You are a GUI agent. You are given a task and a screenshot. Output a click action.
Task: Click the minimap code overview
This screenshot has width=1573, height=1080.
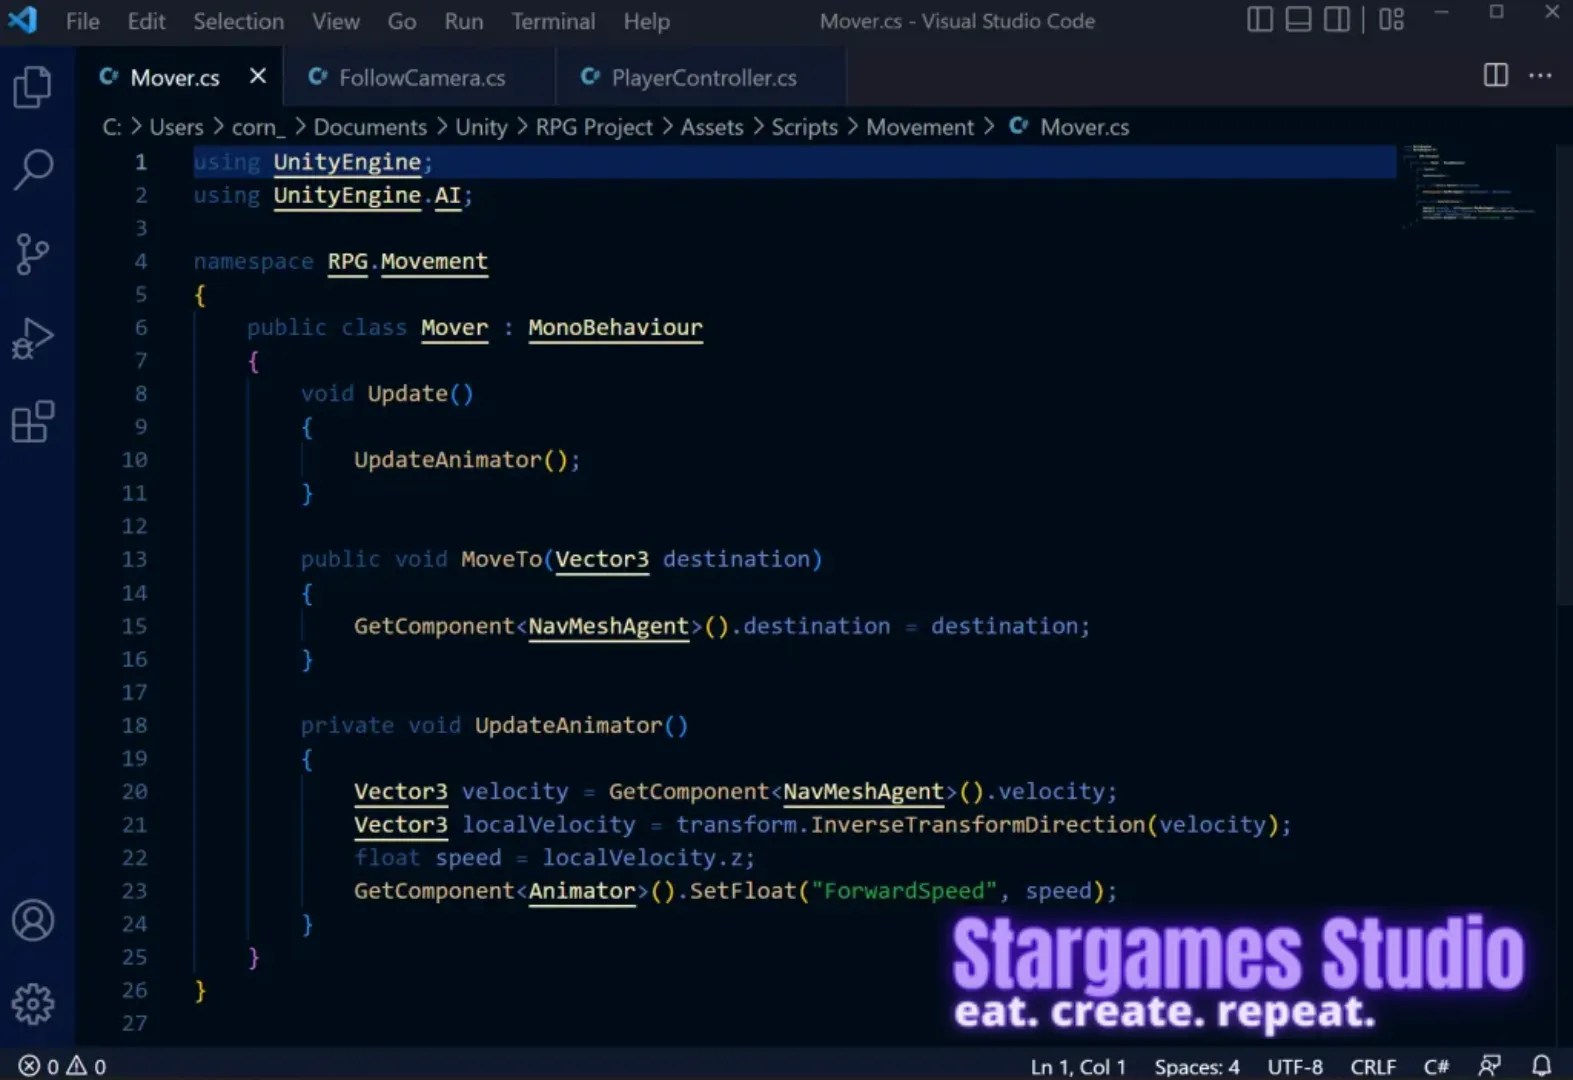[1470, 186]
